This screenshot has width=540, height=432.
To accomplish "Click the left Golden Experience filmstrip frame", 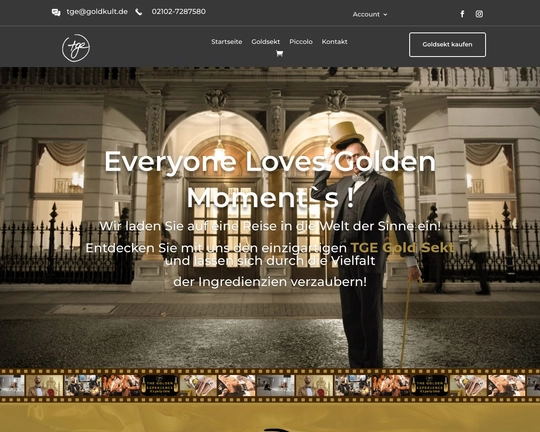I will click(x=160, y=385).
